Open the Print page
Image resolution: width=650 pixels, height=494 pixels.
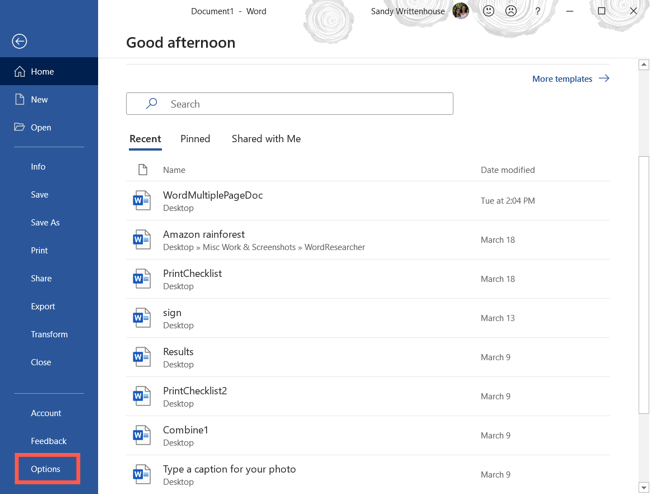[x=39, y=250]
